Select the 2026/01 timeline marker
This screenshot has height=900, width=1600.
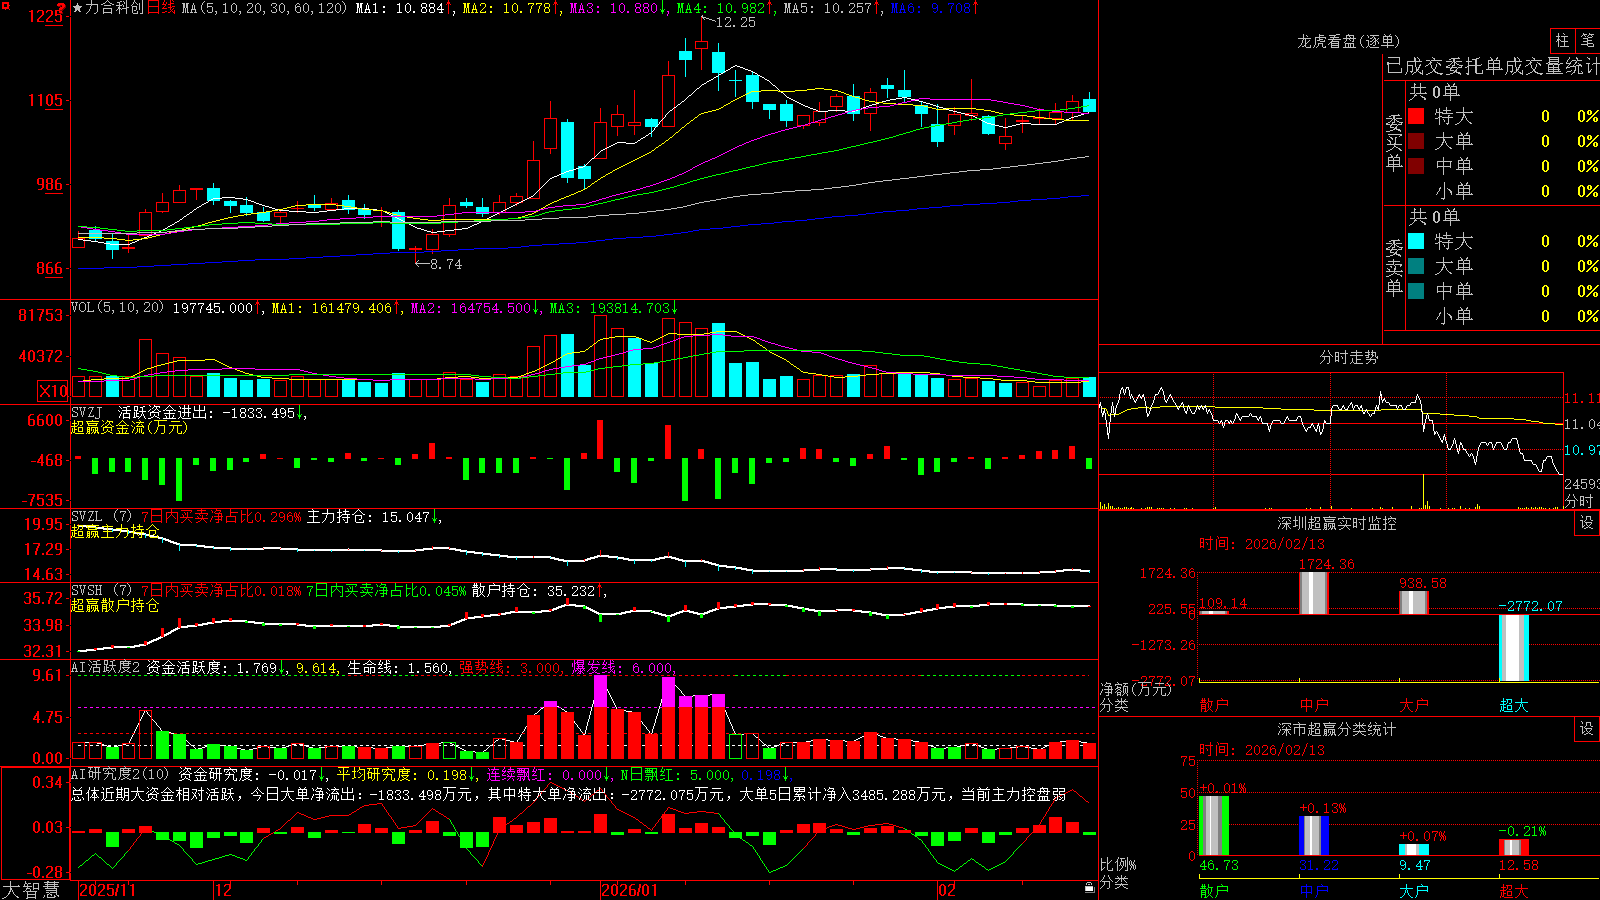629,890
